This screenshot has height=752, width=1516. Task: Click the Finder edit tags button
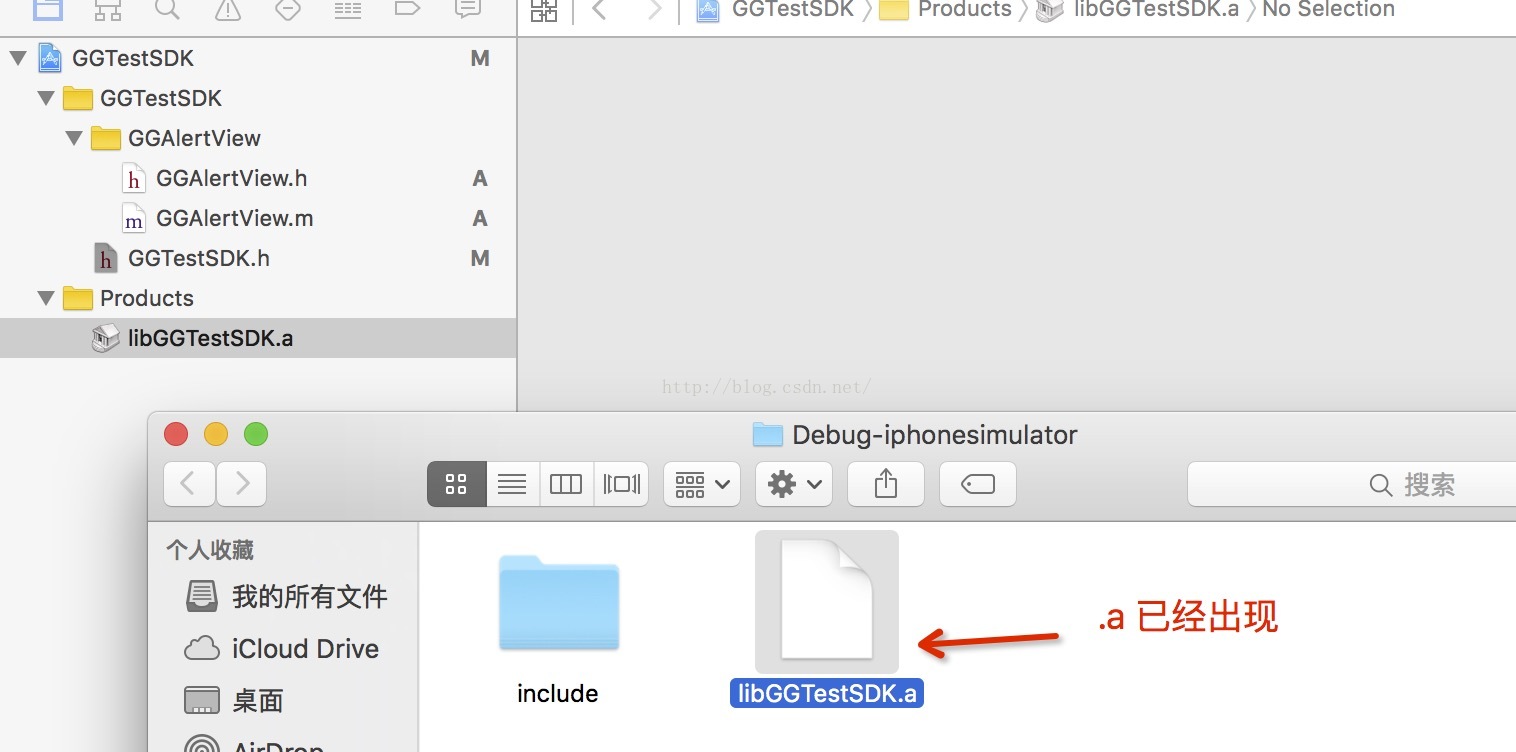[x=978, y=485]
